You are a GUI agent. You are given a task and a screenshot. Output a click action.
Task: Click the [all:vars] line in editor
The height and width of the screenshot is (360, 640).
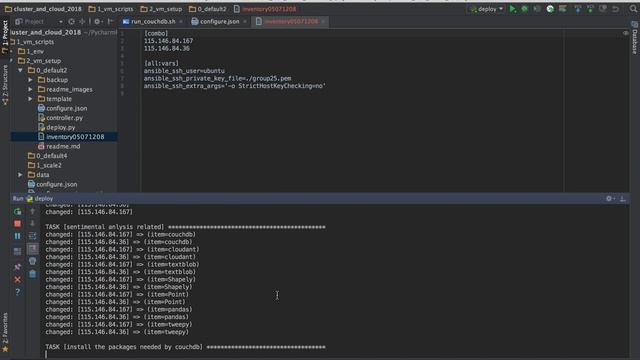161,63
